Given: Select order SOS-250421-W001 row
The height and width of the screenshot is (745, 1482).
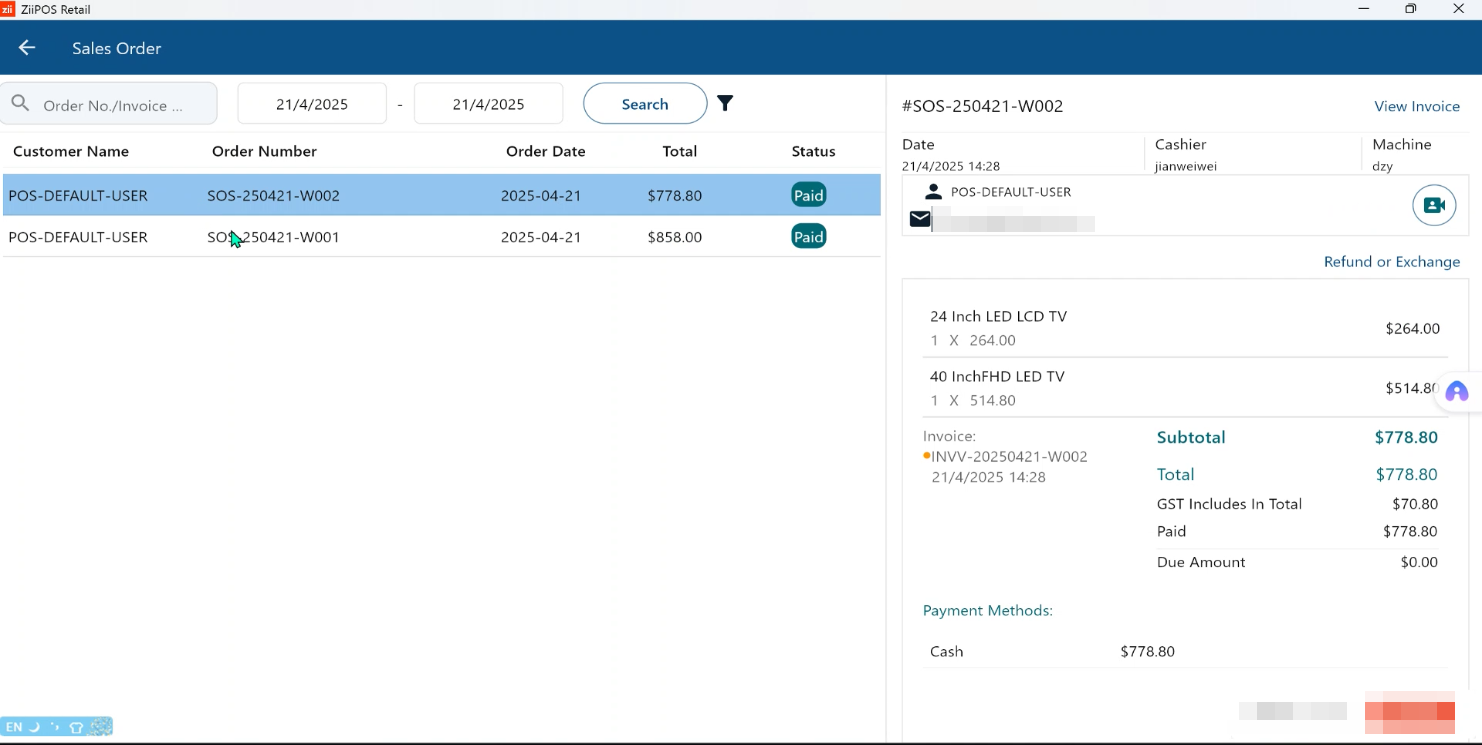Looking at the screenshot, I should [440, 237].
